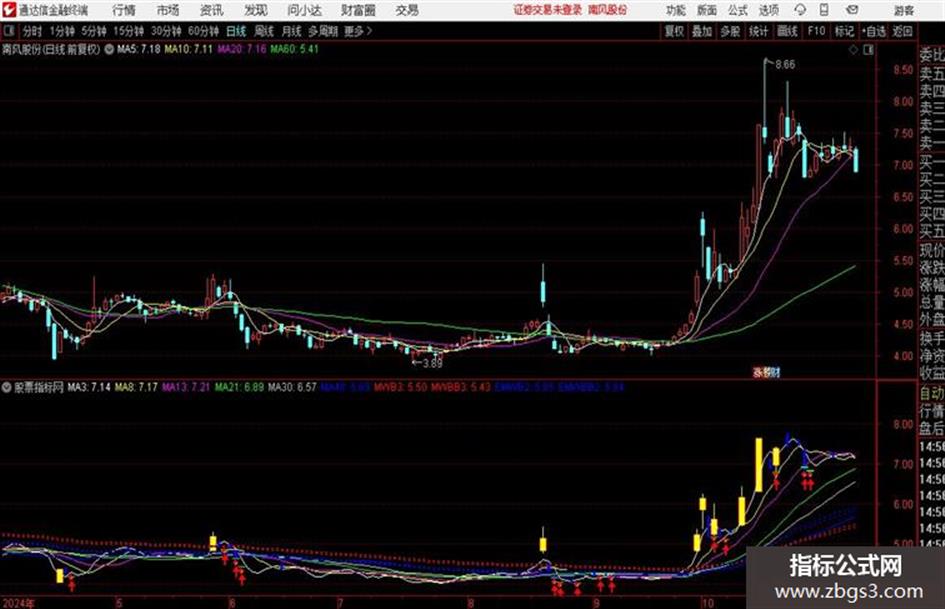Open the 功能 menu
The image size is (945, 609).
676,10
